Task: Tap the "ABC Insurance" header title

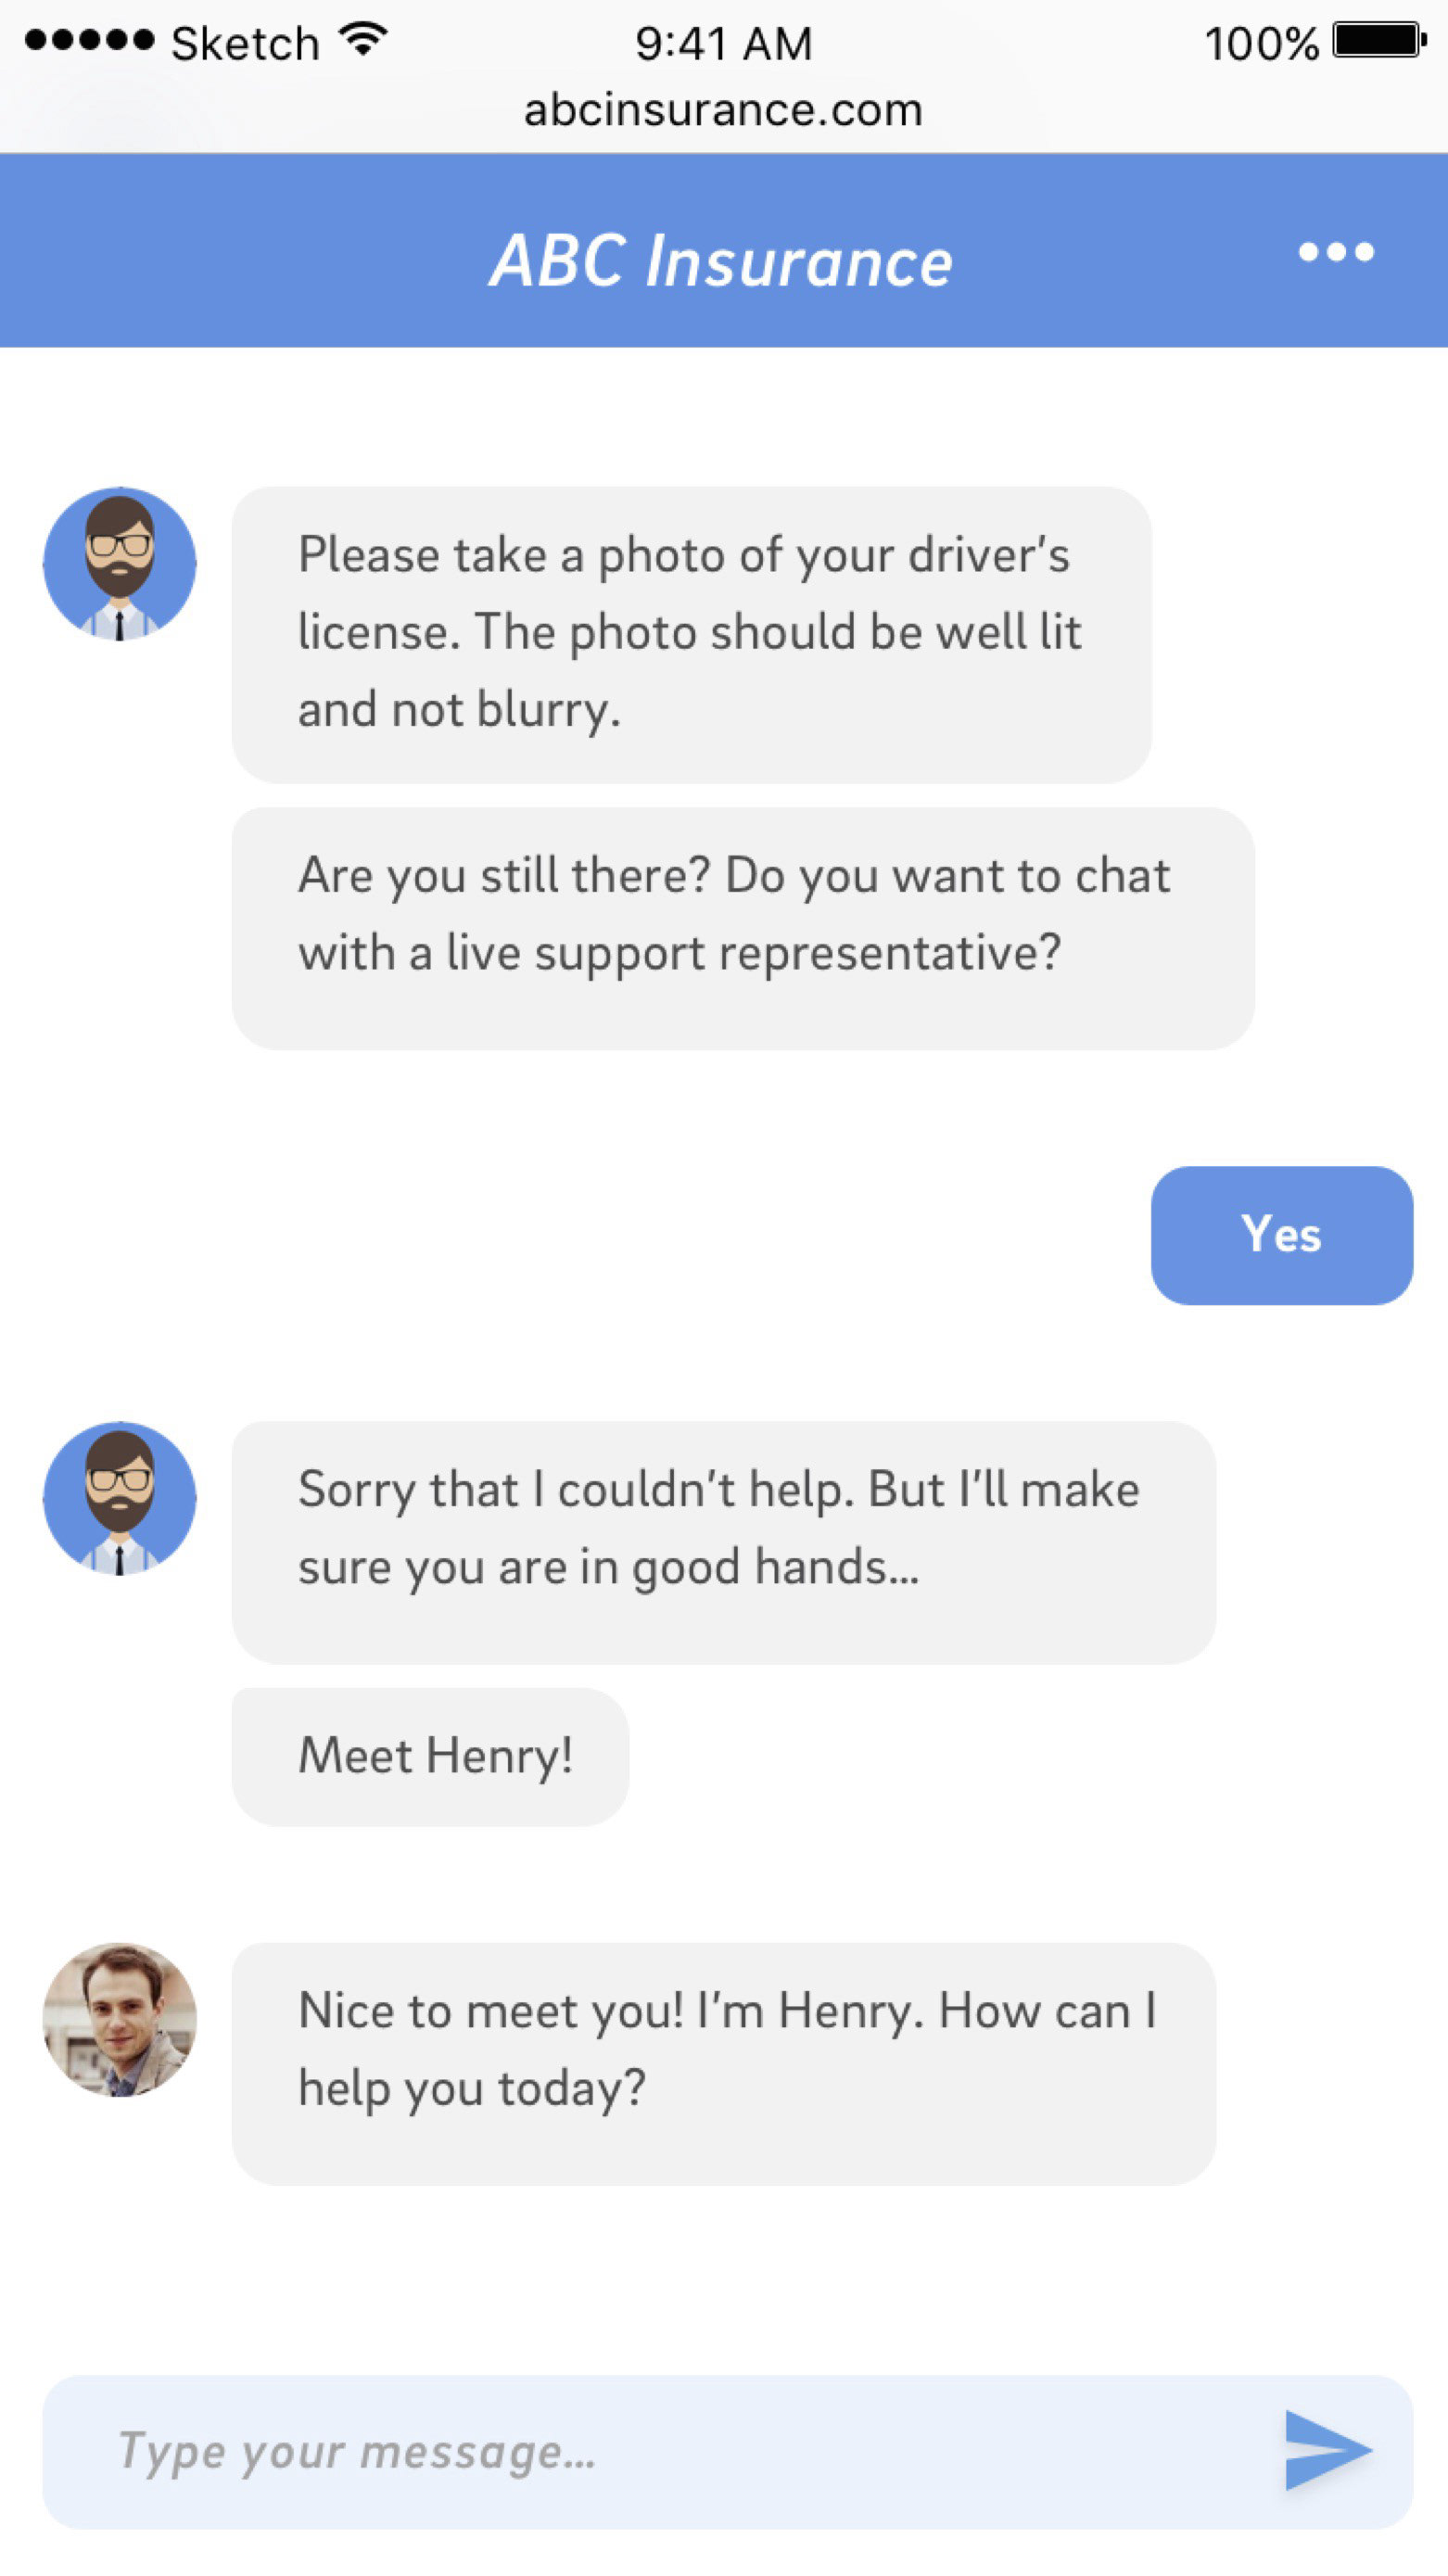Action: point(722,261)
